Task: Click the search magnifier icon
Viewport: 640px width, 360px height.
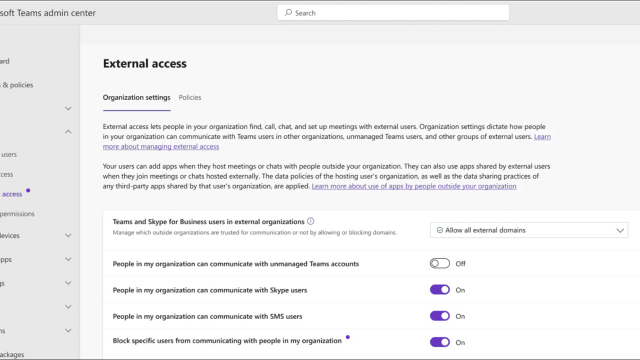Action: pos(289,13)
